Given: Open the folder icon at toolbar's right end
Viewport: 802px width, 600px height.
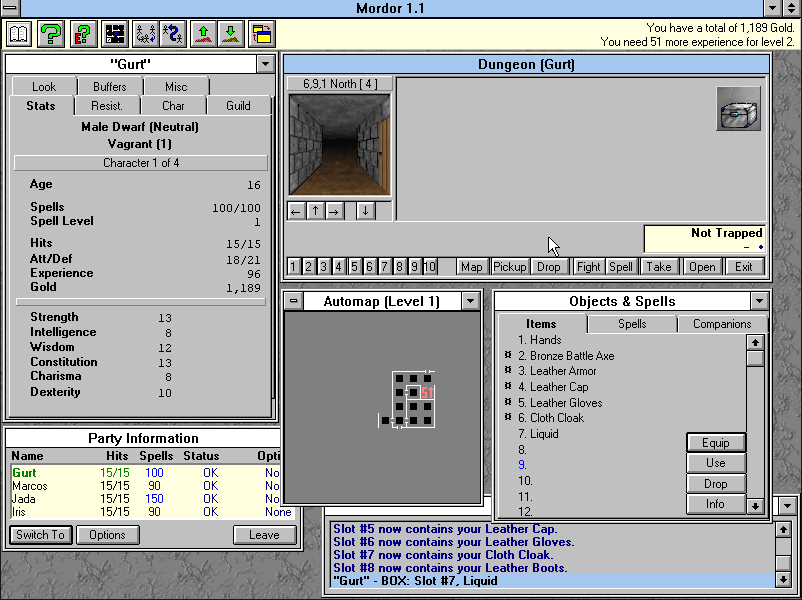Looking at the screenshot, I should click(x=260, y=33).
